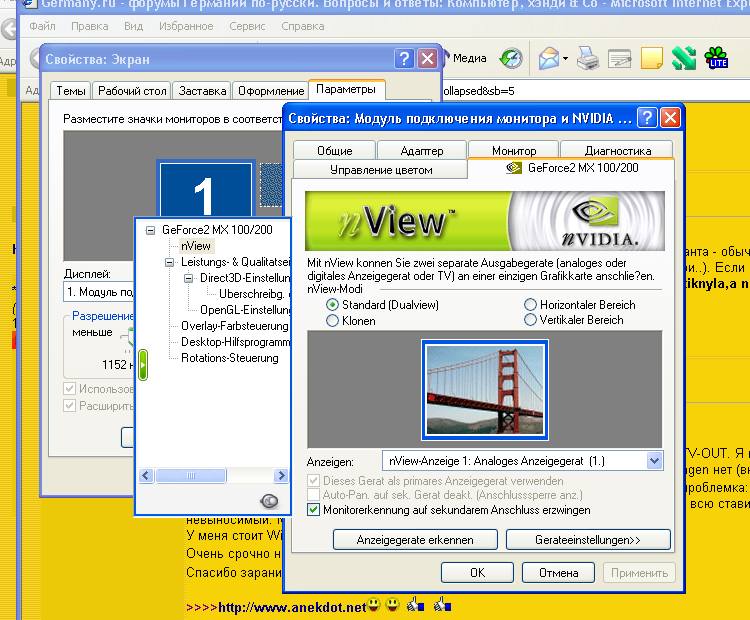The height and width of the screenshot is (620, 750).
Task: Select the Klonen radio button
Action: click(332, 321)
